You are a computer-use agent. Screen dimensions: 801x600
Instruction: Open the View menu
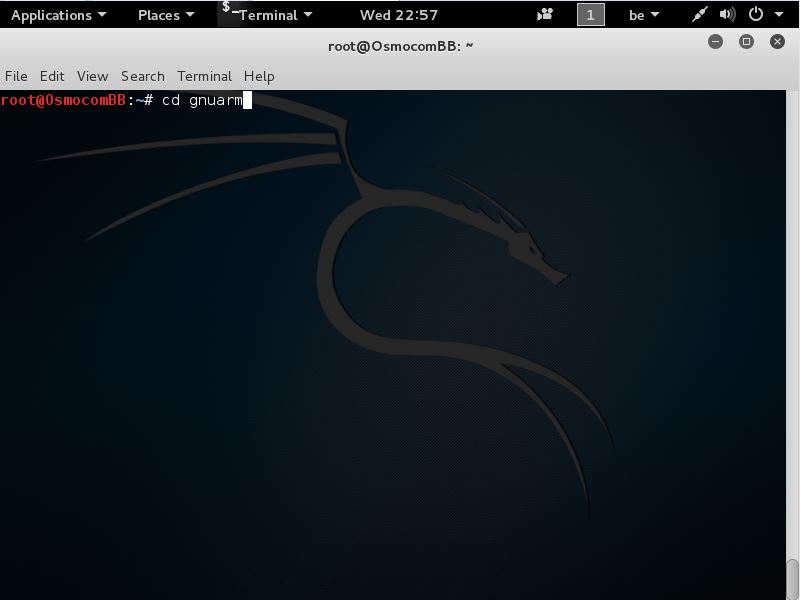(x=92, y=76)
